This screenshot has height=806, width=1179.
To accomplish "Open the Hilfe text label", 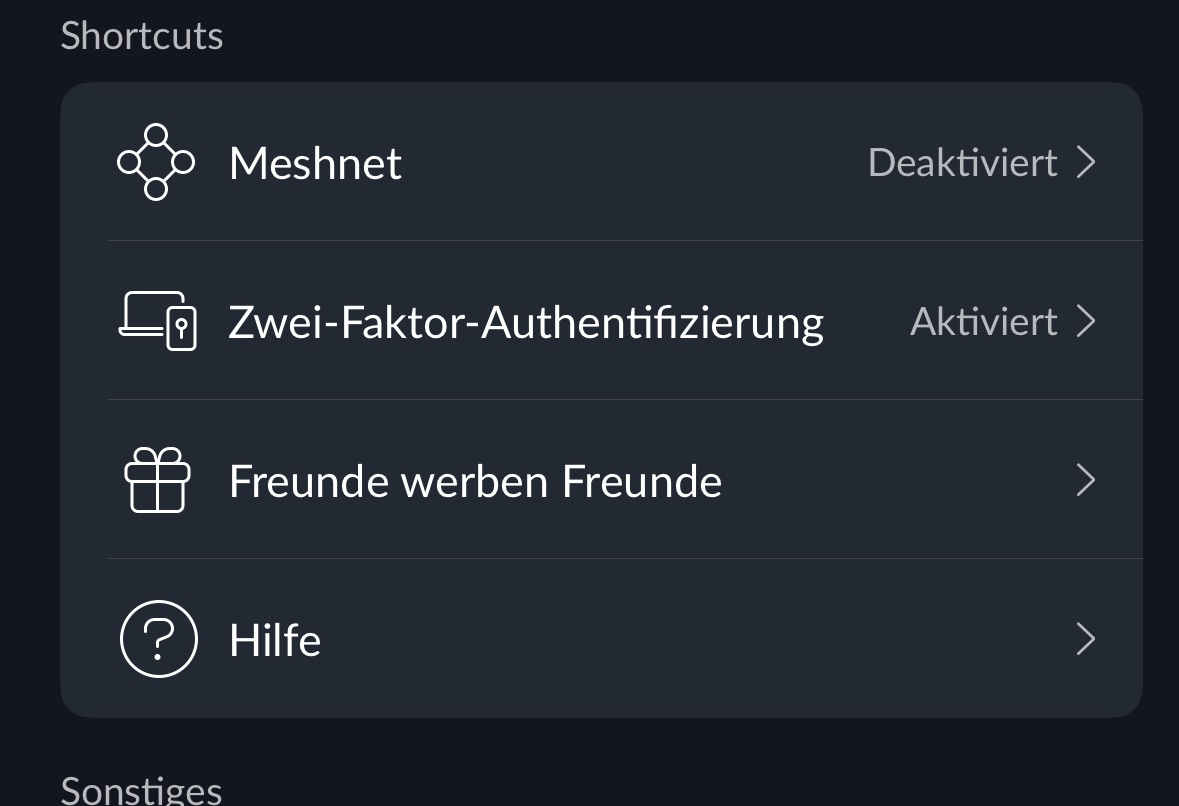I will tap(275, 640).
